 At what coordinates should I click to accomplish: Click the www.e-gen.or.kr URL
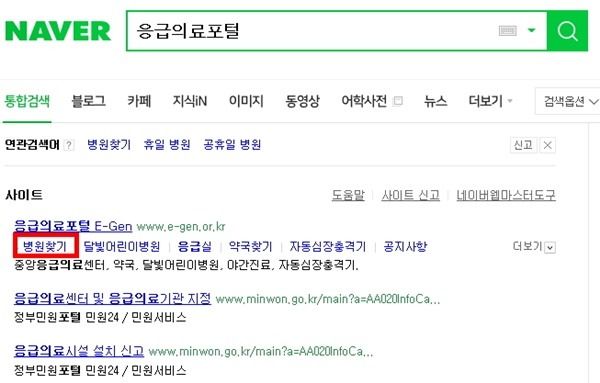181,227
